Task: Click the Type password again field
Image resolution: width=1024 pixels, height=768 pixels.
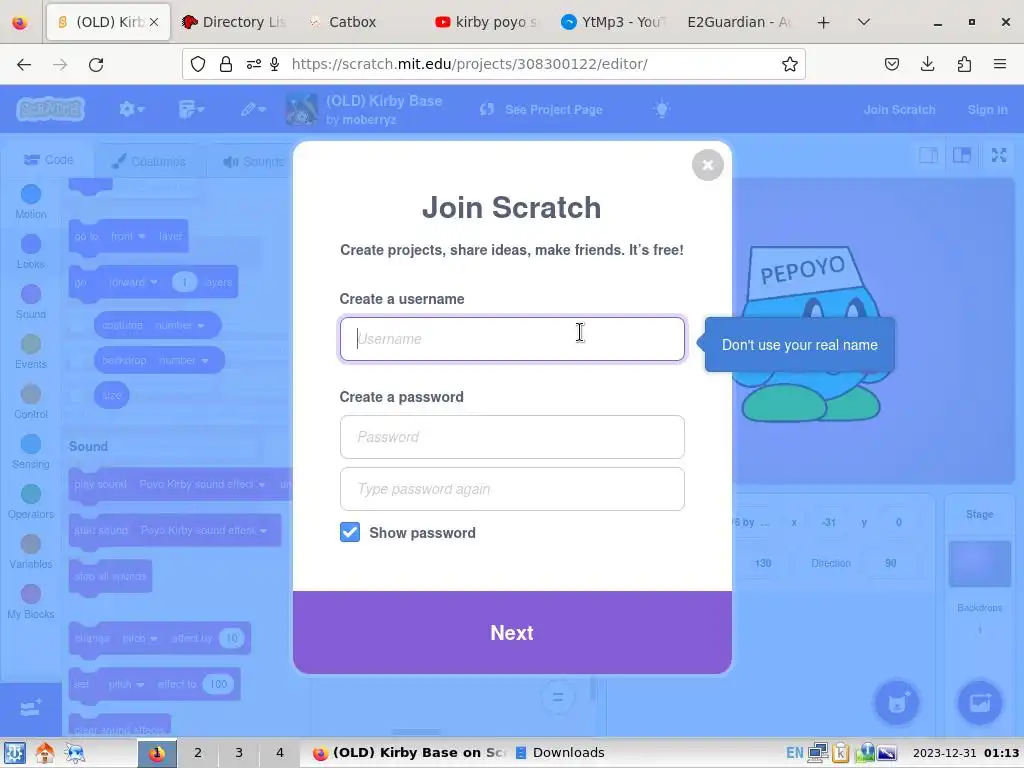Action: click(512, 489)
